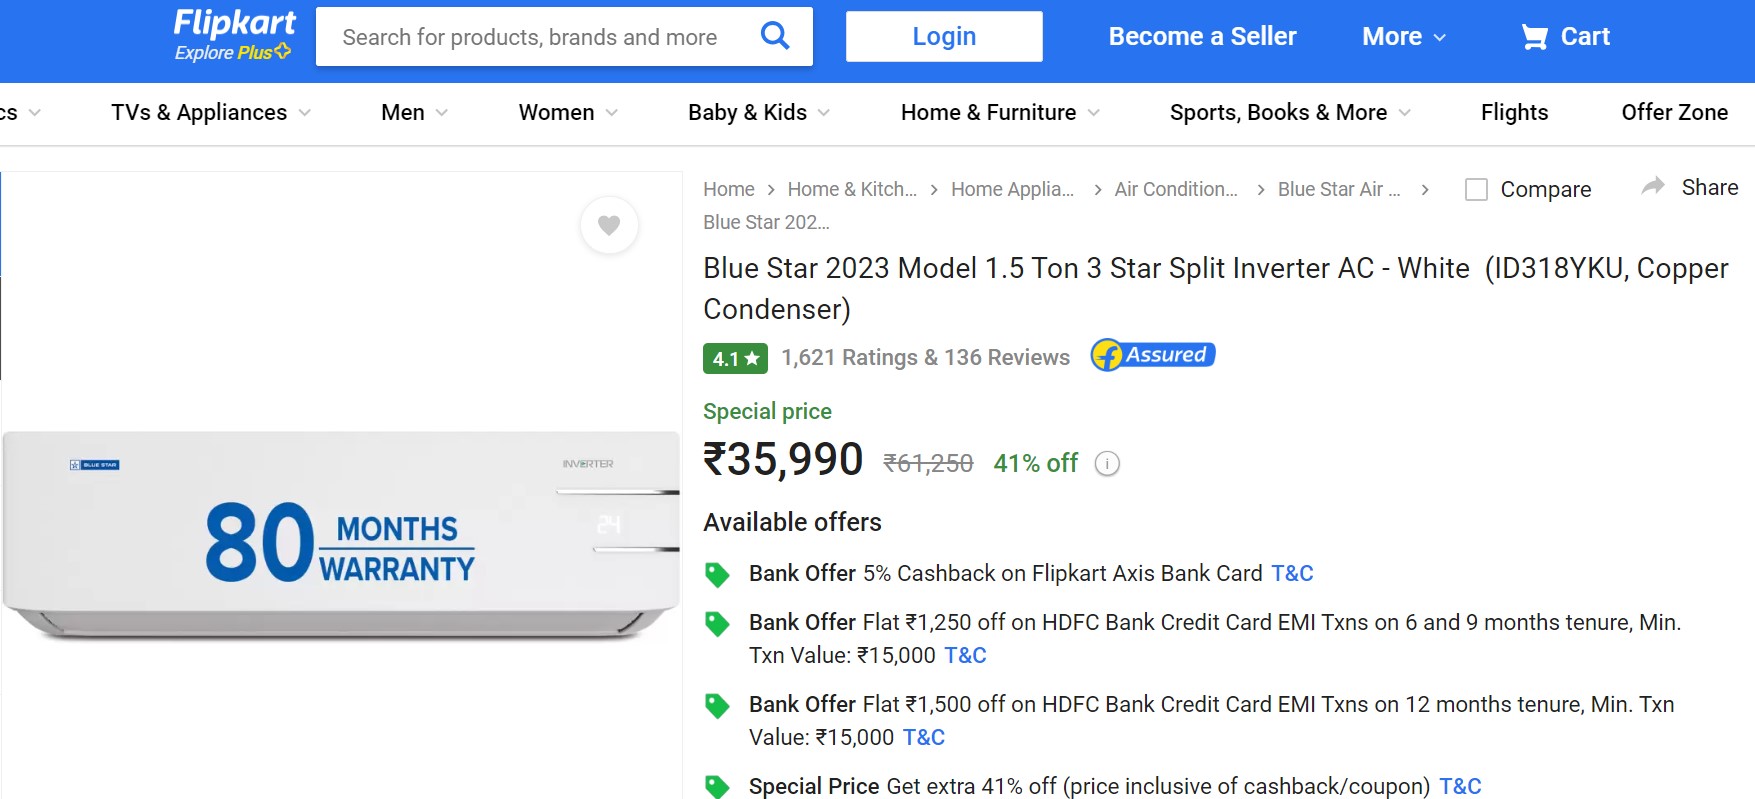This screenshot has height=799, width=1755.
Task: Add product to wishlist with heart icon
Action: tap(609, 225)
